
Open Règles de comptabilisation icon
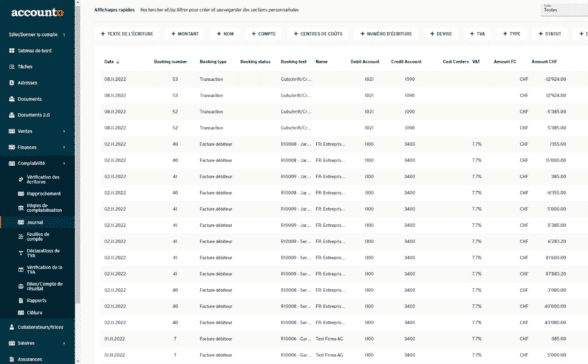coord(21,208)
